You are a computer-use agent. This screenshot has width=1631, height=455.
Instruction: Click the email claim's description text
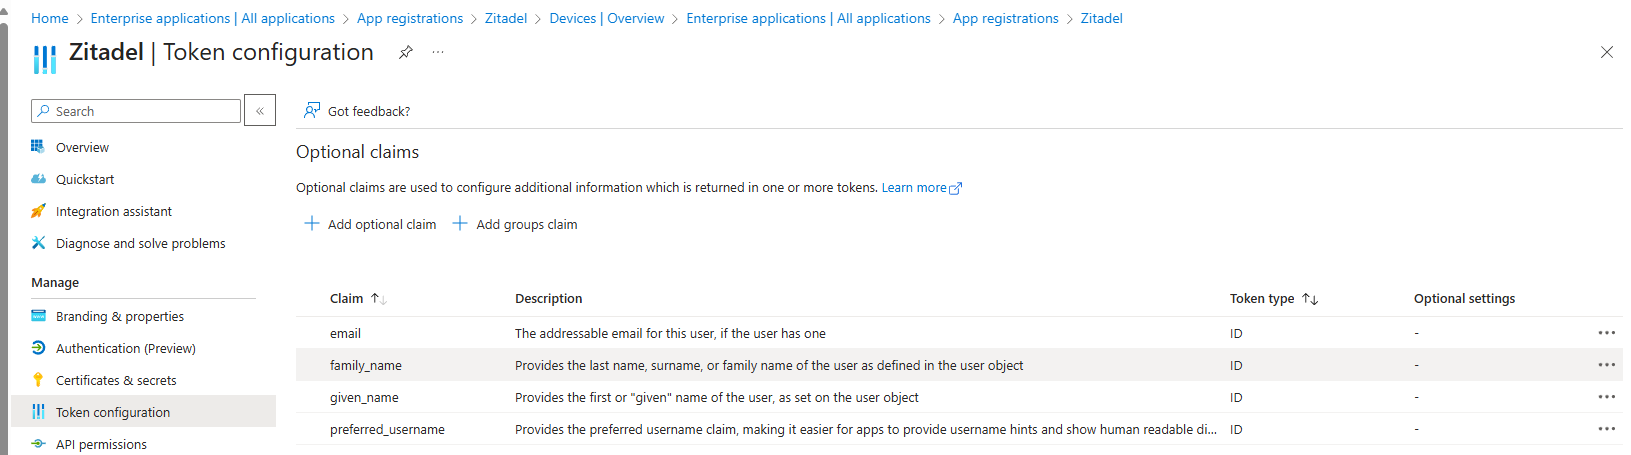(x=670, y=333)
